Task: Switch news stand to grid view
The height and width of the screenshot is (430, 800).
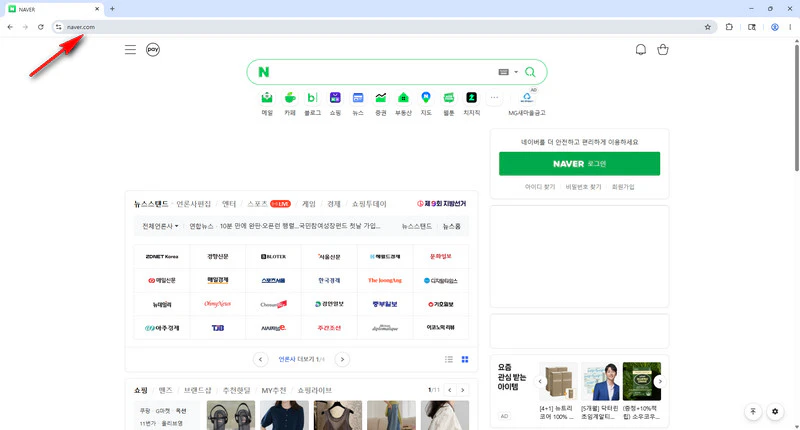Action: click(465, 360)
